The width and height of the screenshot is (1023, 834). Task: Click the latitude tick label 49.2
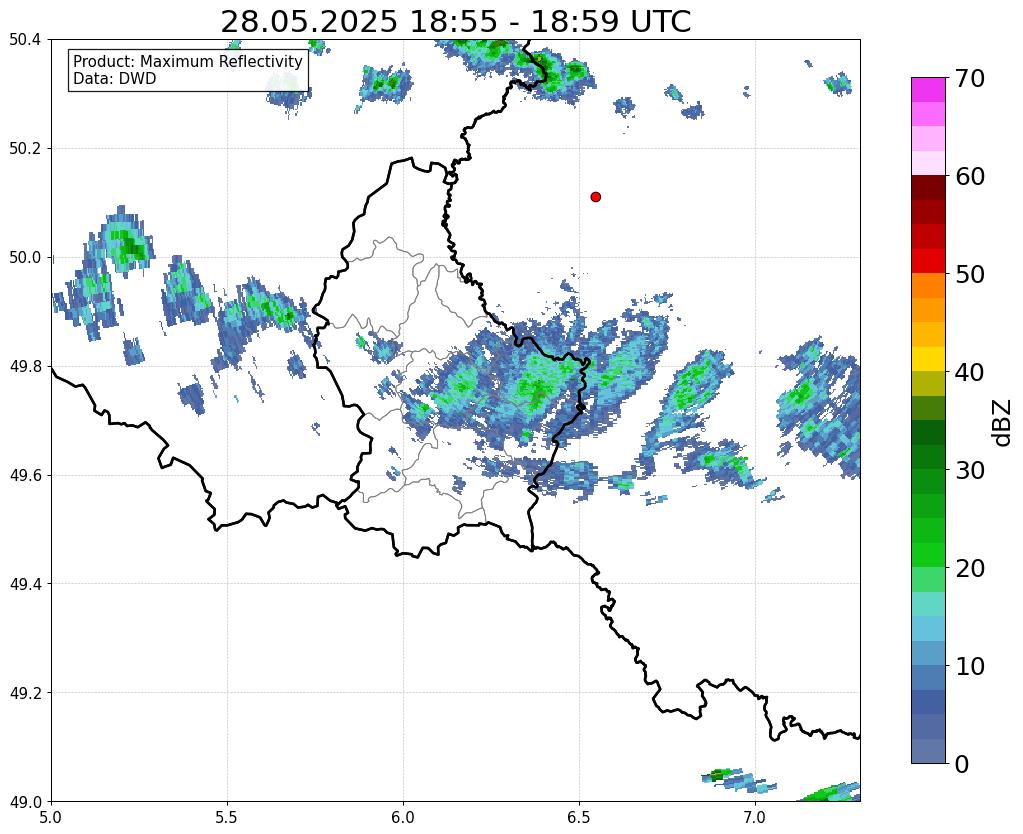tap(25, 692)
